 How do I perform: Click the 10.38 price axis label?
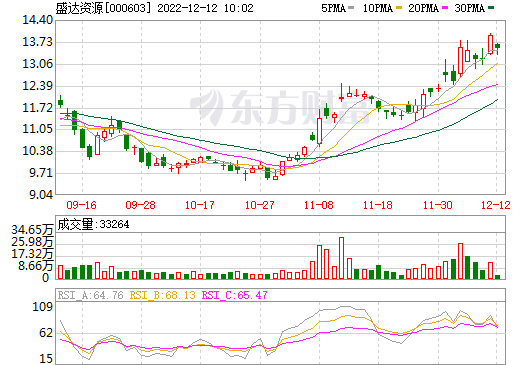pyautogui.click(x=37, y=151)
